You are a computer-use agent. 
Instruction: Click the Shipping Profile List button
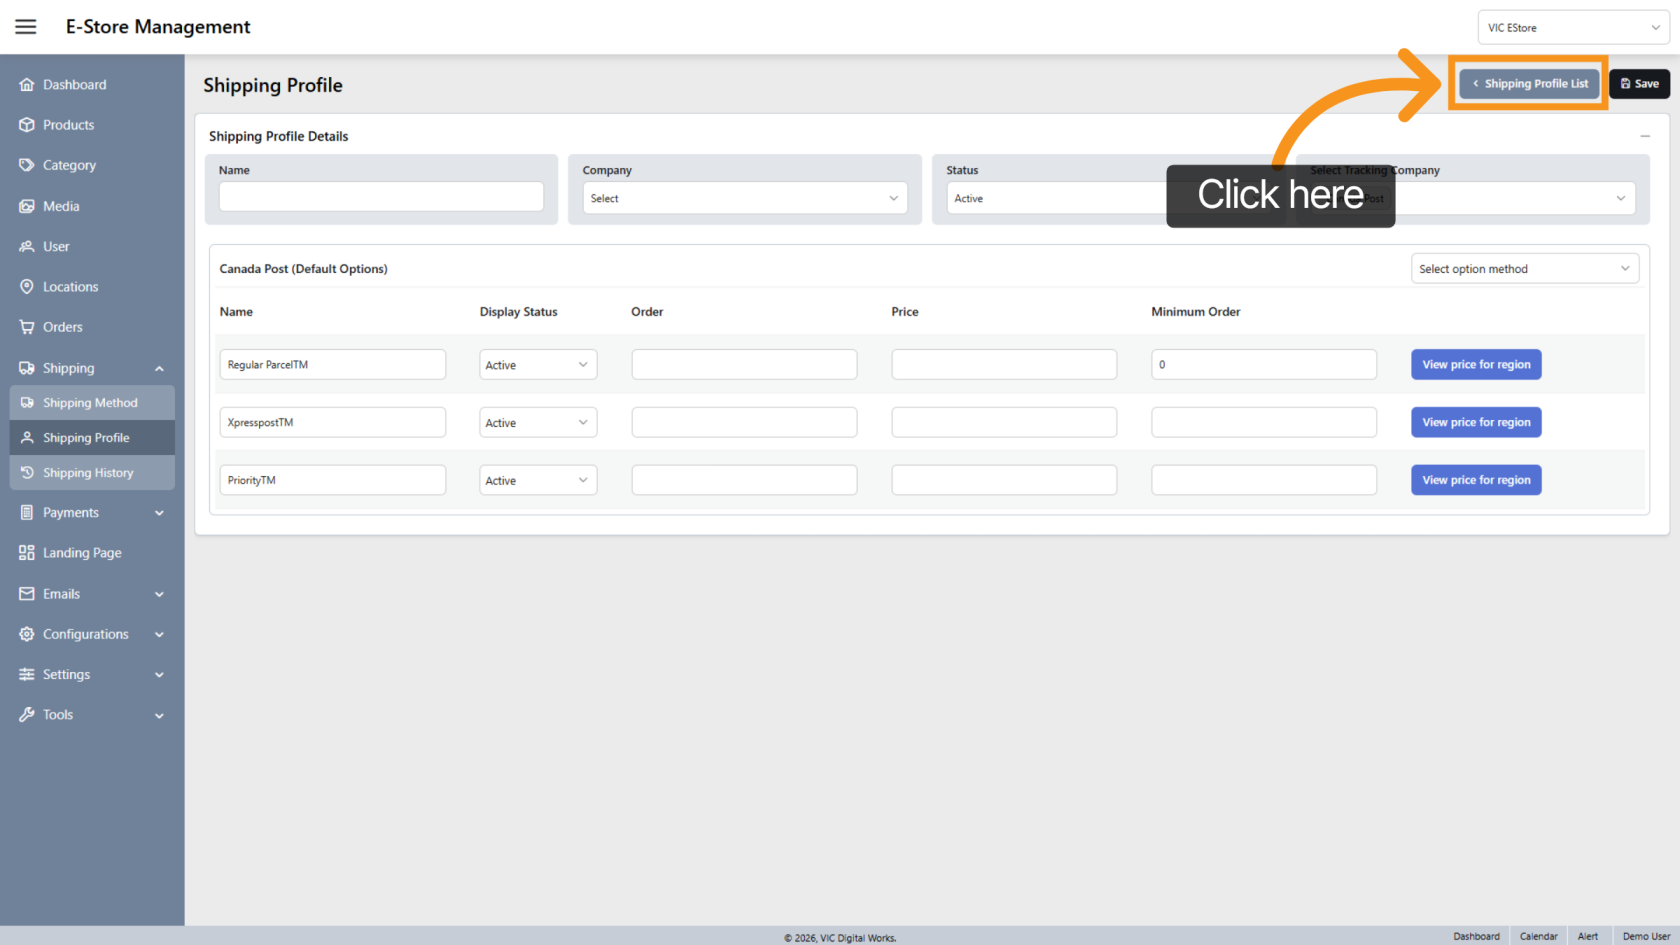click(x=1530, y=84)
